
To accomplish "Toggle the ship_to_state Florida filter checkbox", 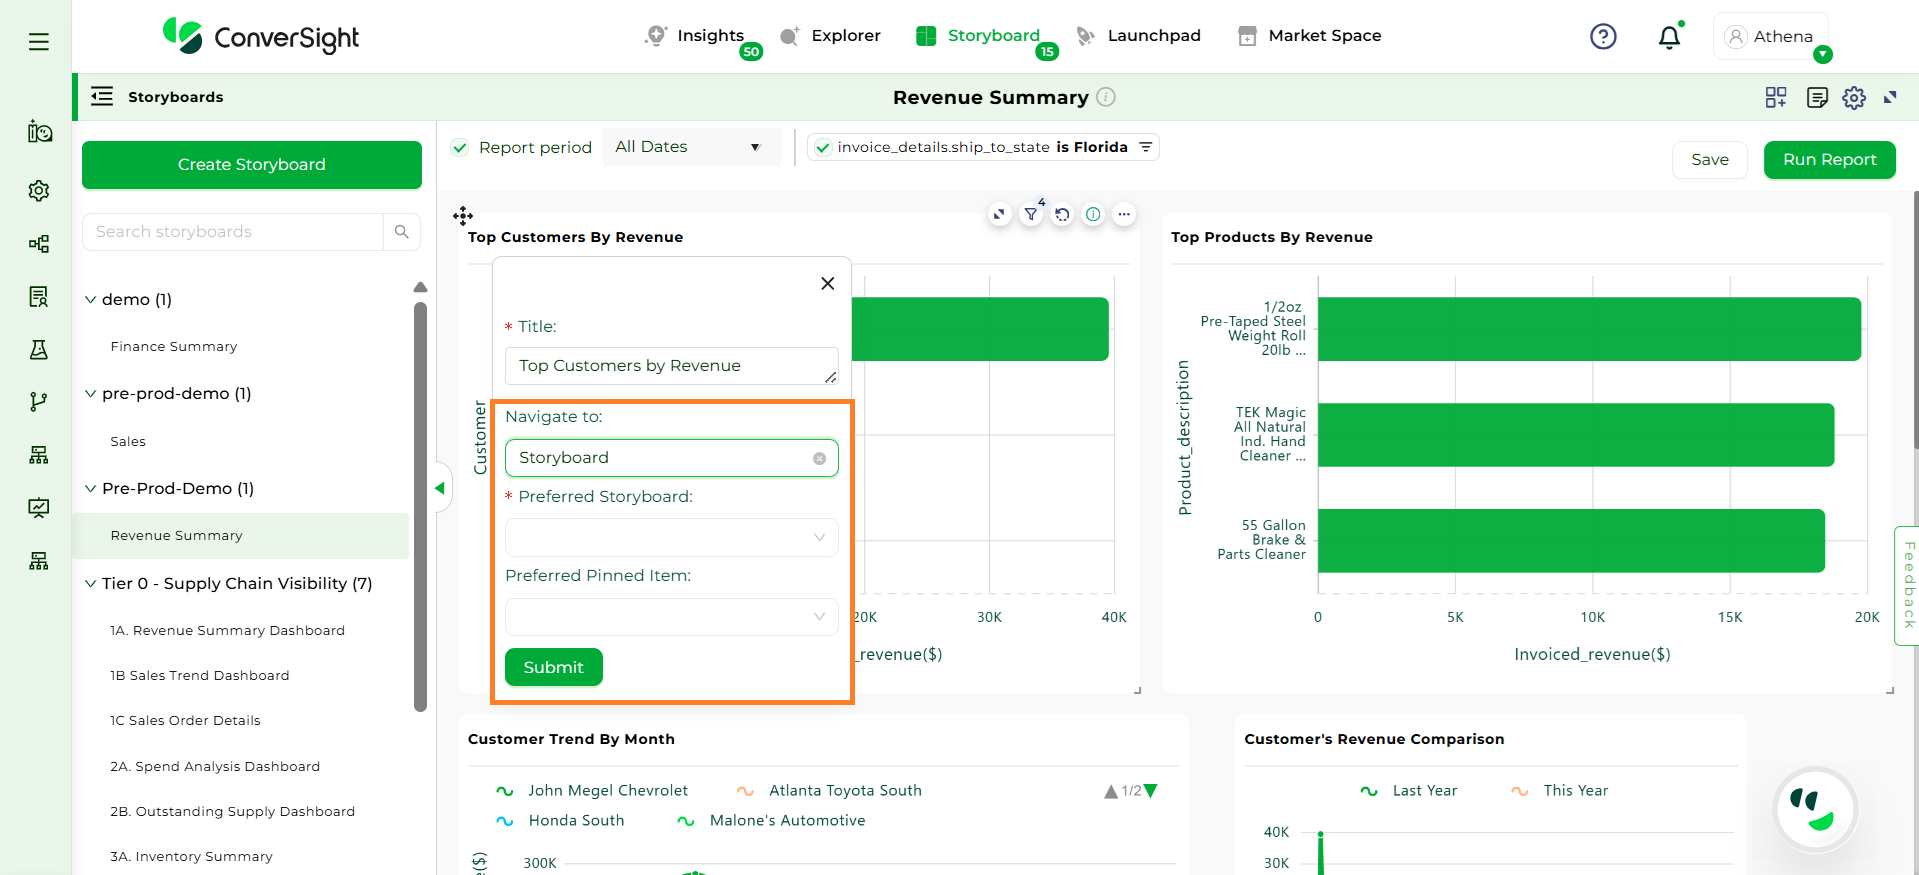I will (x=823, y=148).
